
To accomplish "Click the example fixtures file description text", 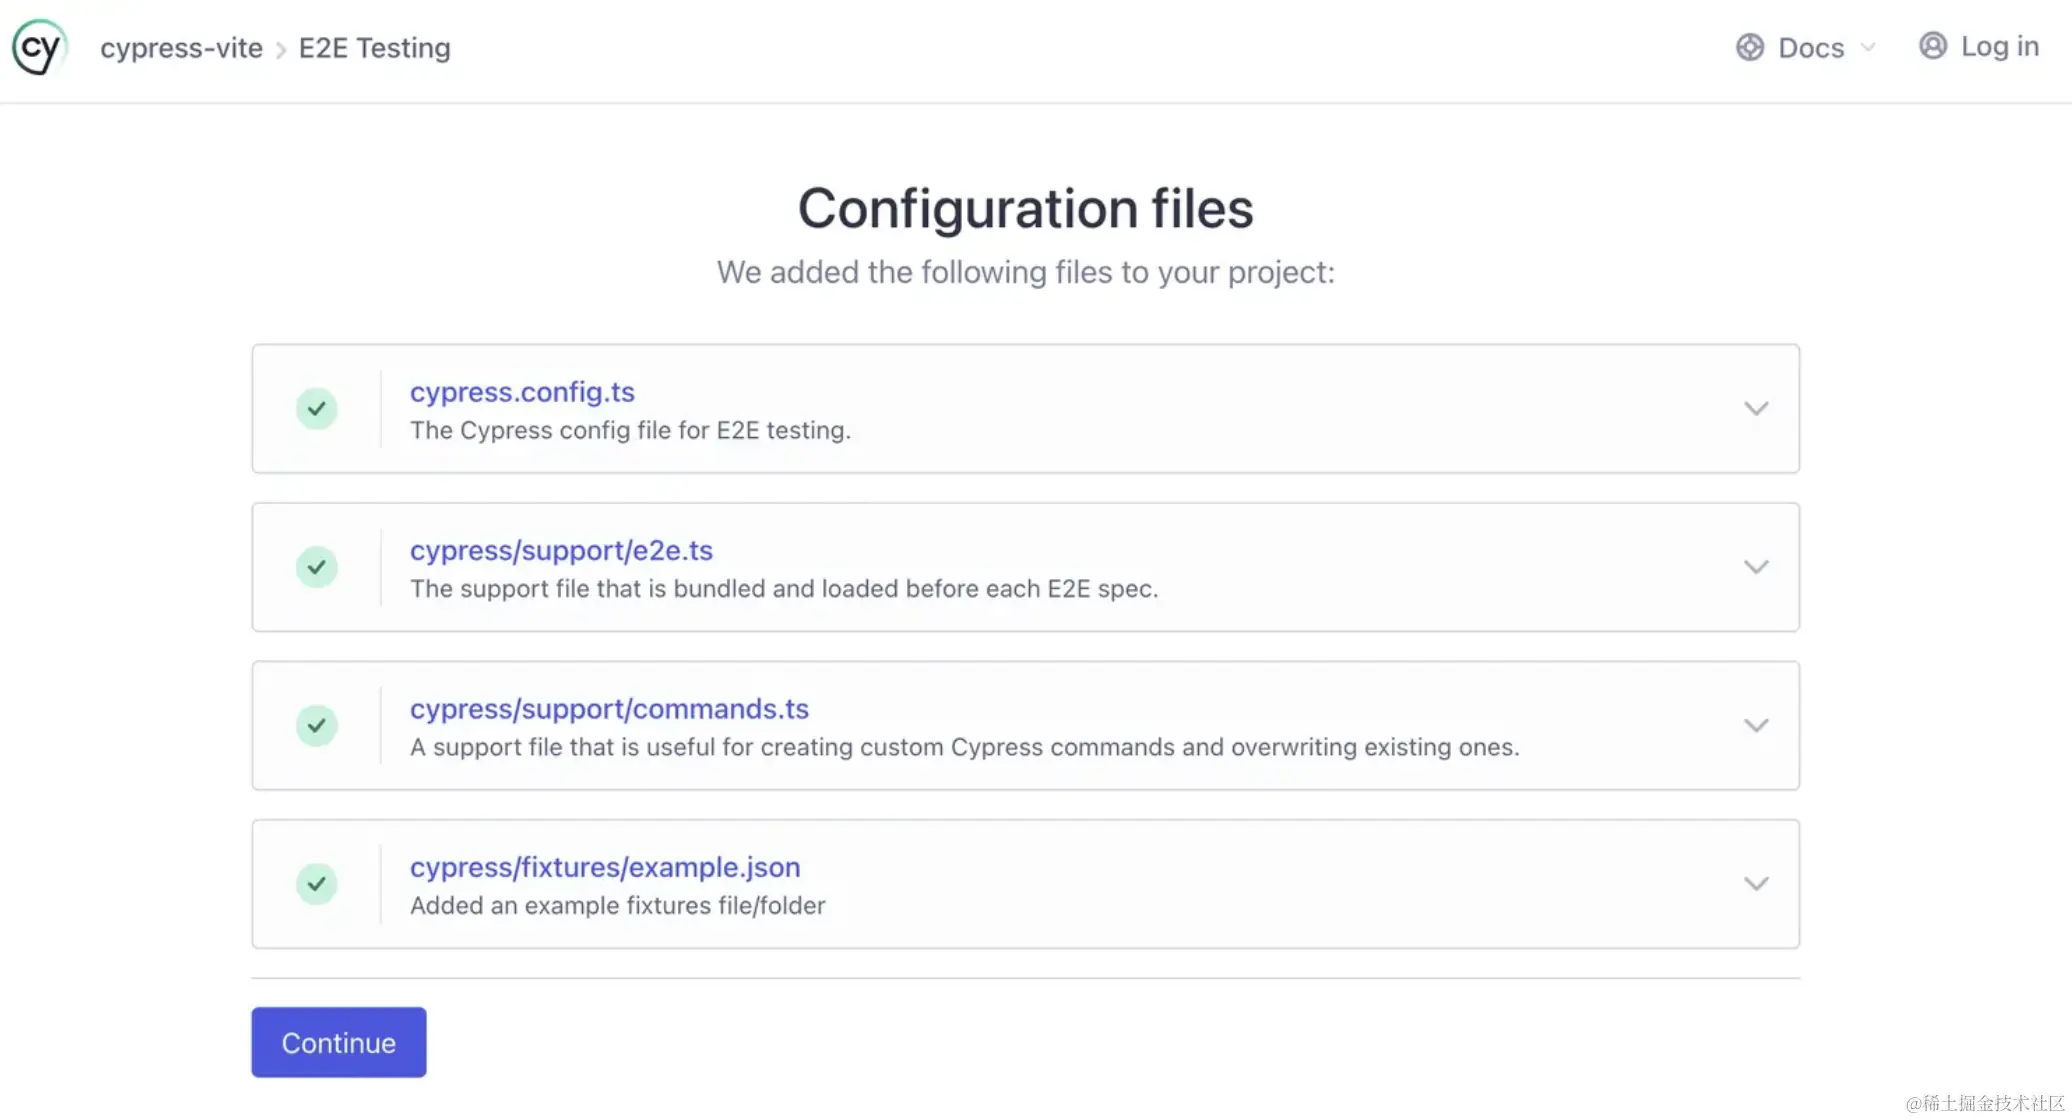I will 617,906.
